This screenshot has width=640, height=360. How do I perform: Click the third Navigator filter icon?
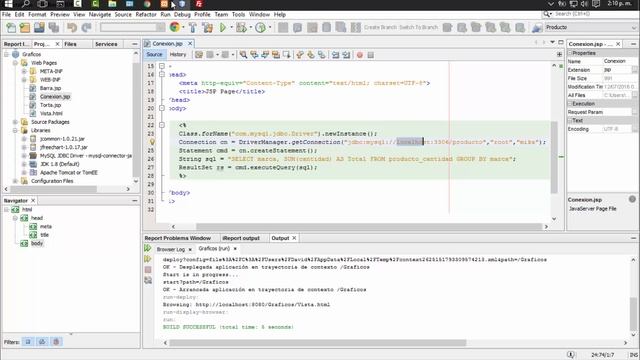point(56,342)
